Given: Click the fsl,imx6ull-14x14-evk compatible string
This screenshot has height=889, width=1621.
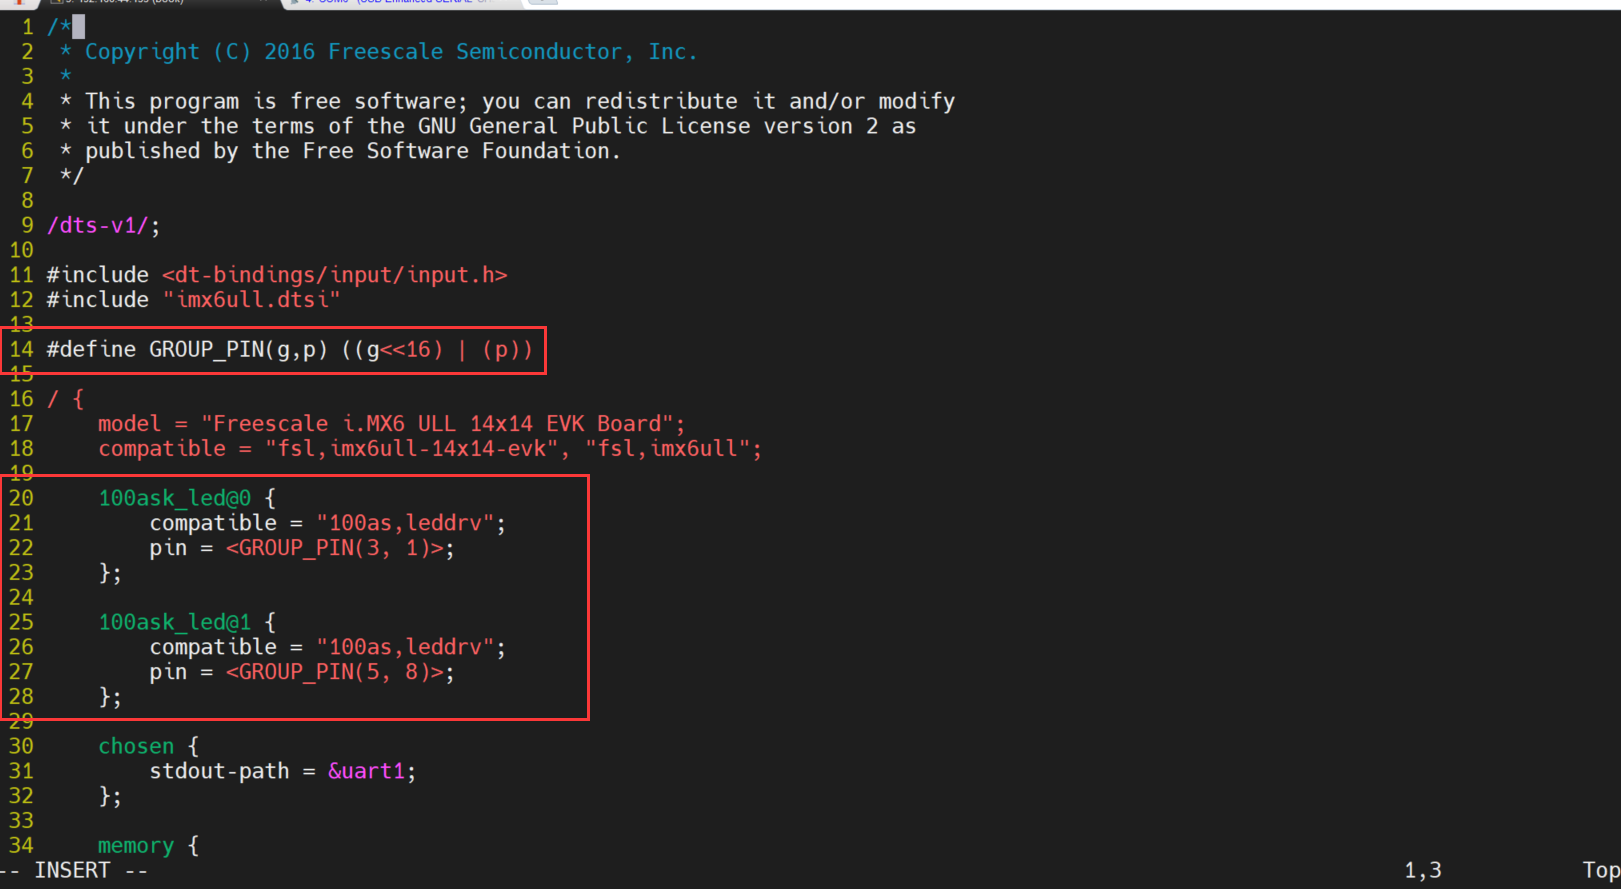Looking at the screenshot, I should [x=411, y=449].
